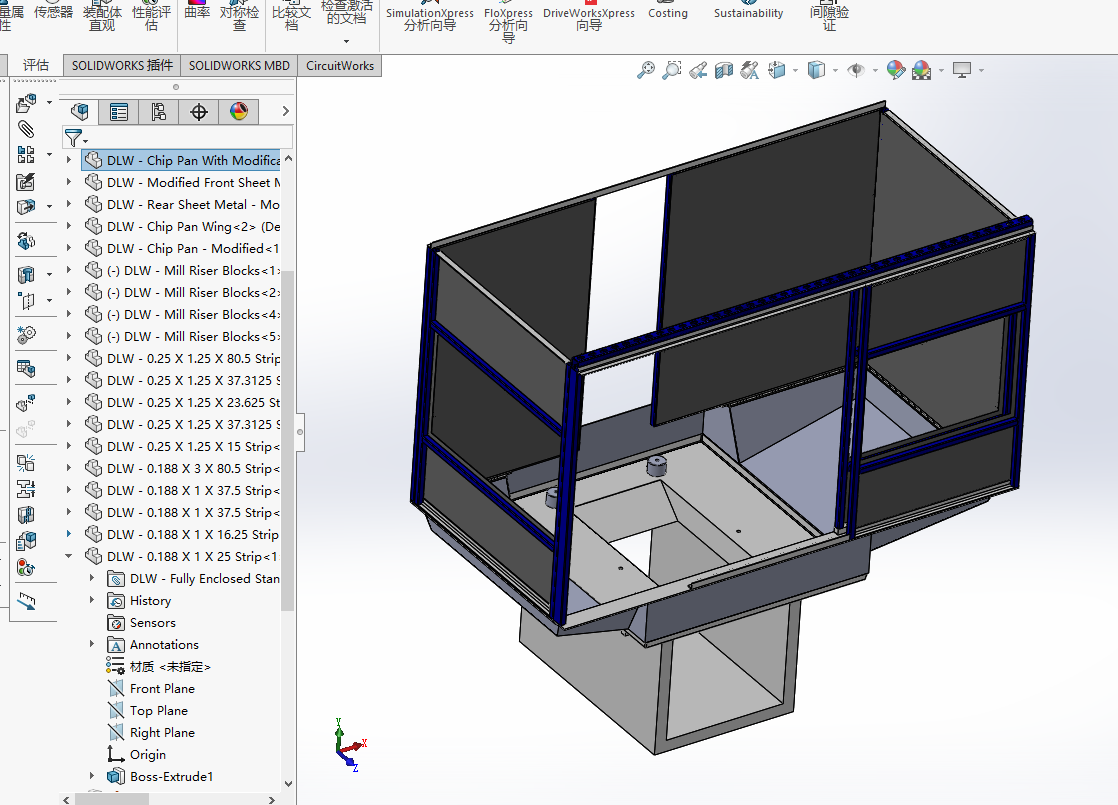This screenshot has width=1118, height=805.
Task: Open the ConfigurationManager panel tab
Action: [x=158, y=112]
